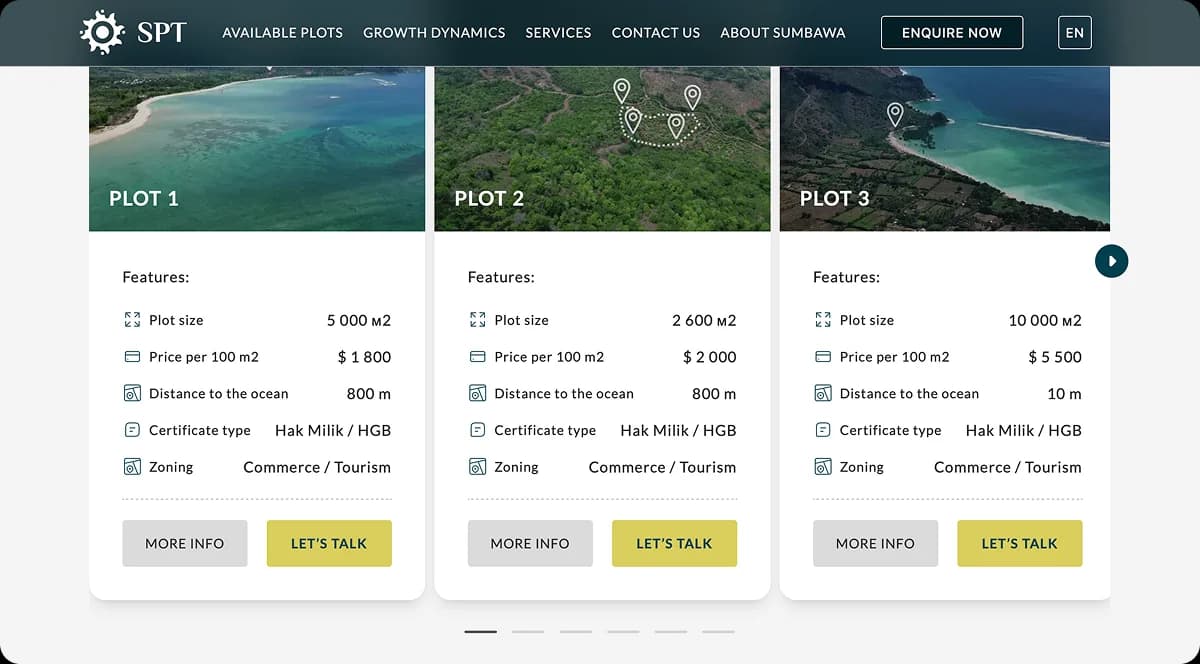Viewport: 1200px width, 664px height.
Task: Go to Growth Dynamics section
Action: coord(434,33)
